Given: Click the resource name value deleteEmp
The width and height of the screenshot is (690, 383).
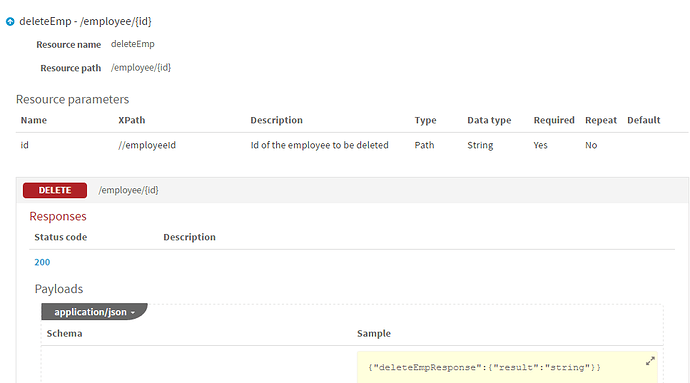Looking at the screenshot, I should pyautogui.click(x=132, y=44).
